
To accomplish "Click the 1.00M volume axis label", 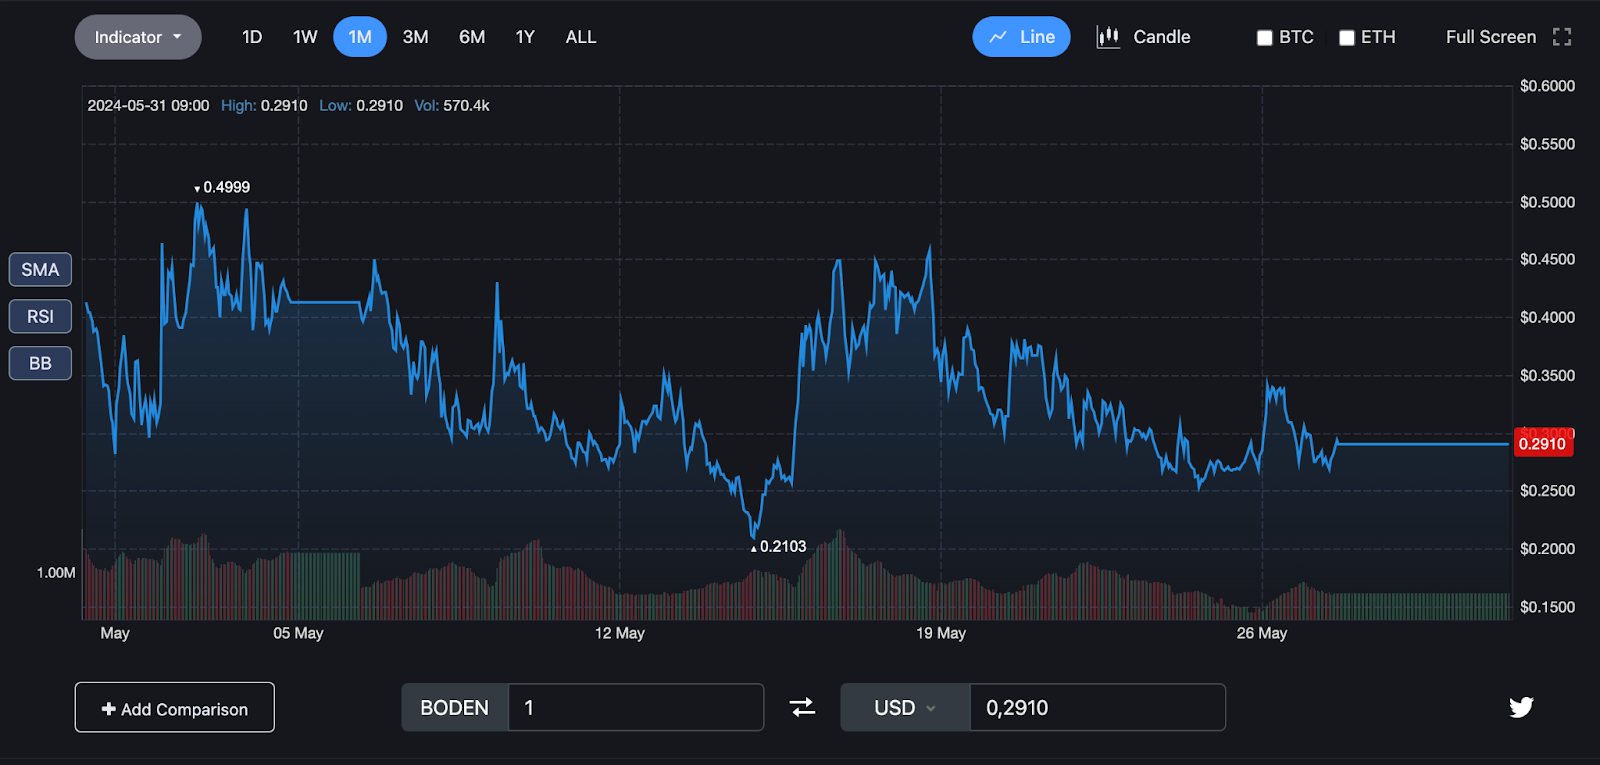I will 56,573.
